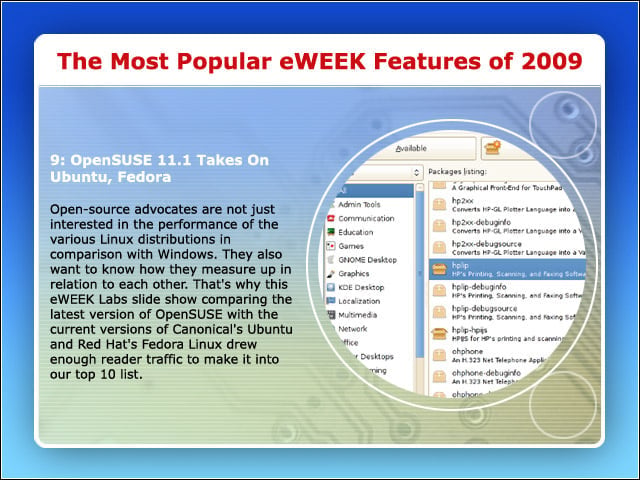640x480 pixels.
Task: Select the hp2xx-debuginfo package name
Action: (481, 222)
